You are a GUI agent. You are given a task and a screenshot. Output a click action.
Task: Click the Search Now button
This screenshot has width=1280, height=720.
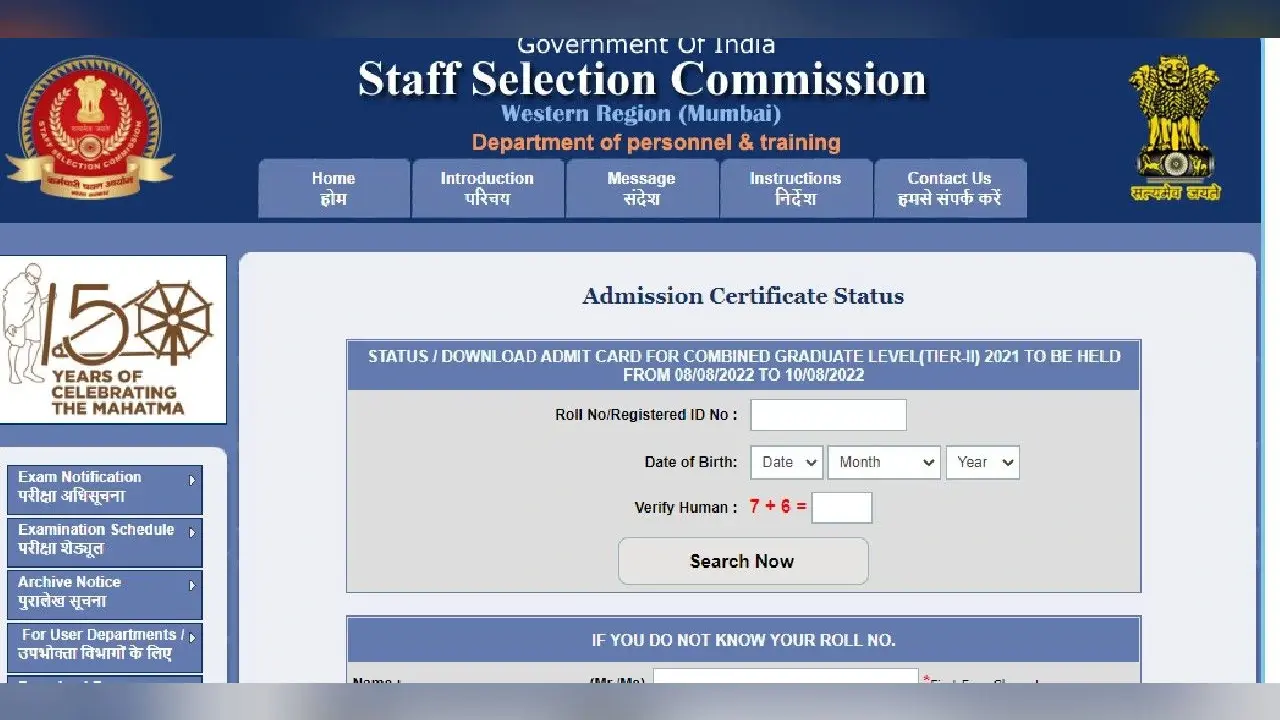pos(743,561)
